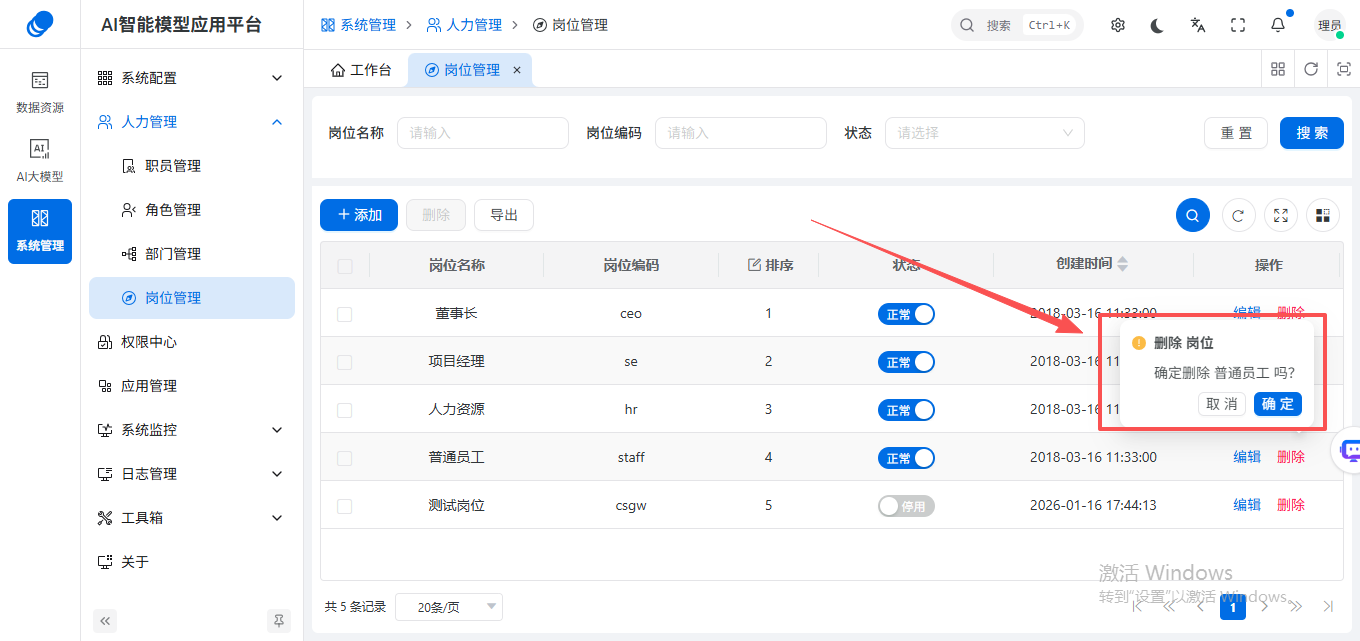
Task: Toggle the 董事长 status switch
Action: (x=906, y=314)
